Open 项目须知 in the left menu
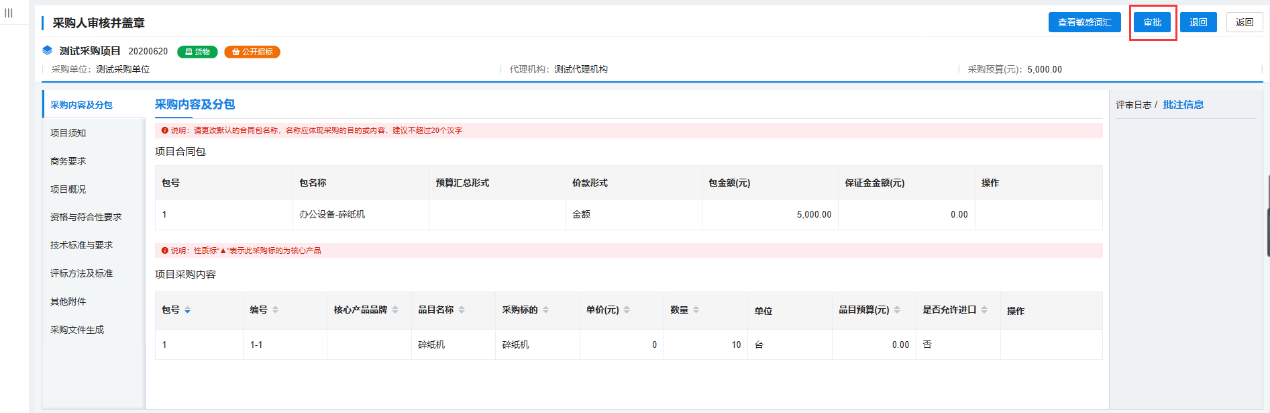The image size is (1270, 413). (68, 133)
